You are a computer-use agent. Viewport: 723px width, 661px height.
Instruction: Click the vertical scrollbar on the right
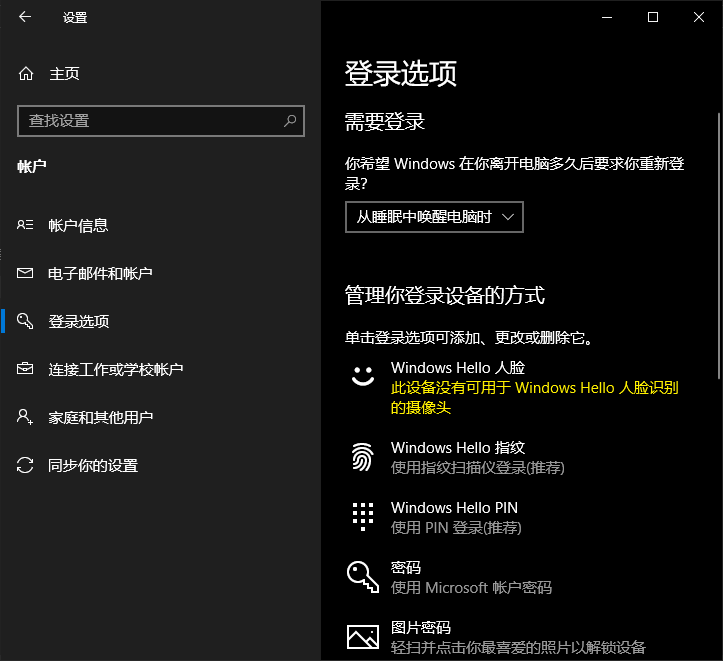[x=719, y=246]
